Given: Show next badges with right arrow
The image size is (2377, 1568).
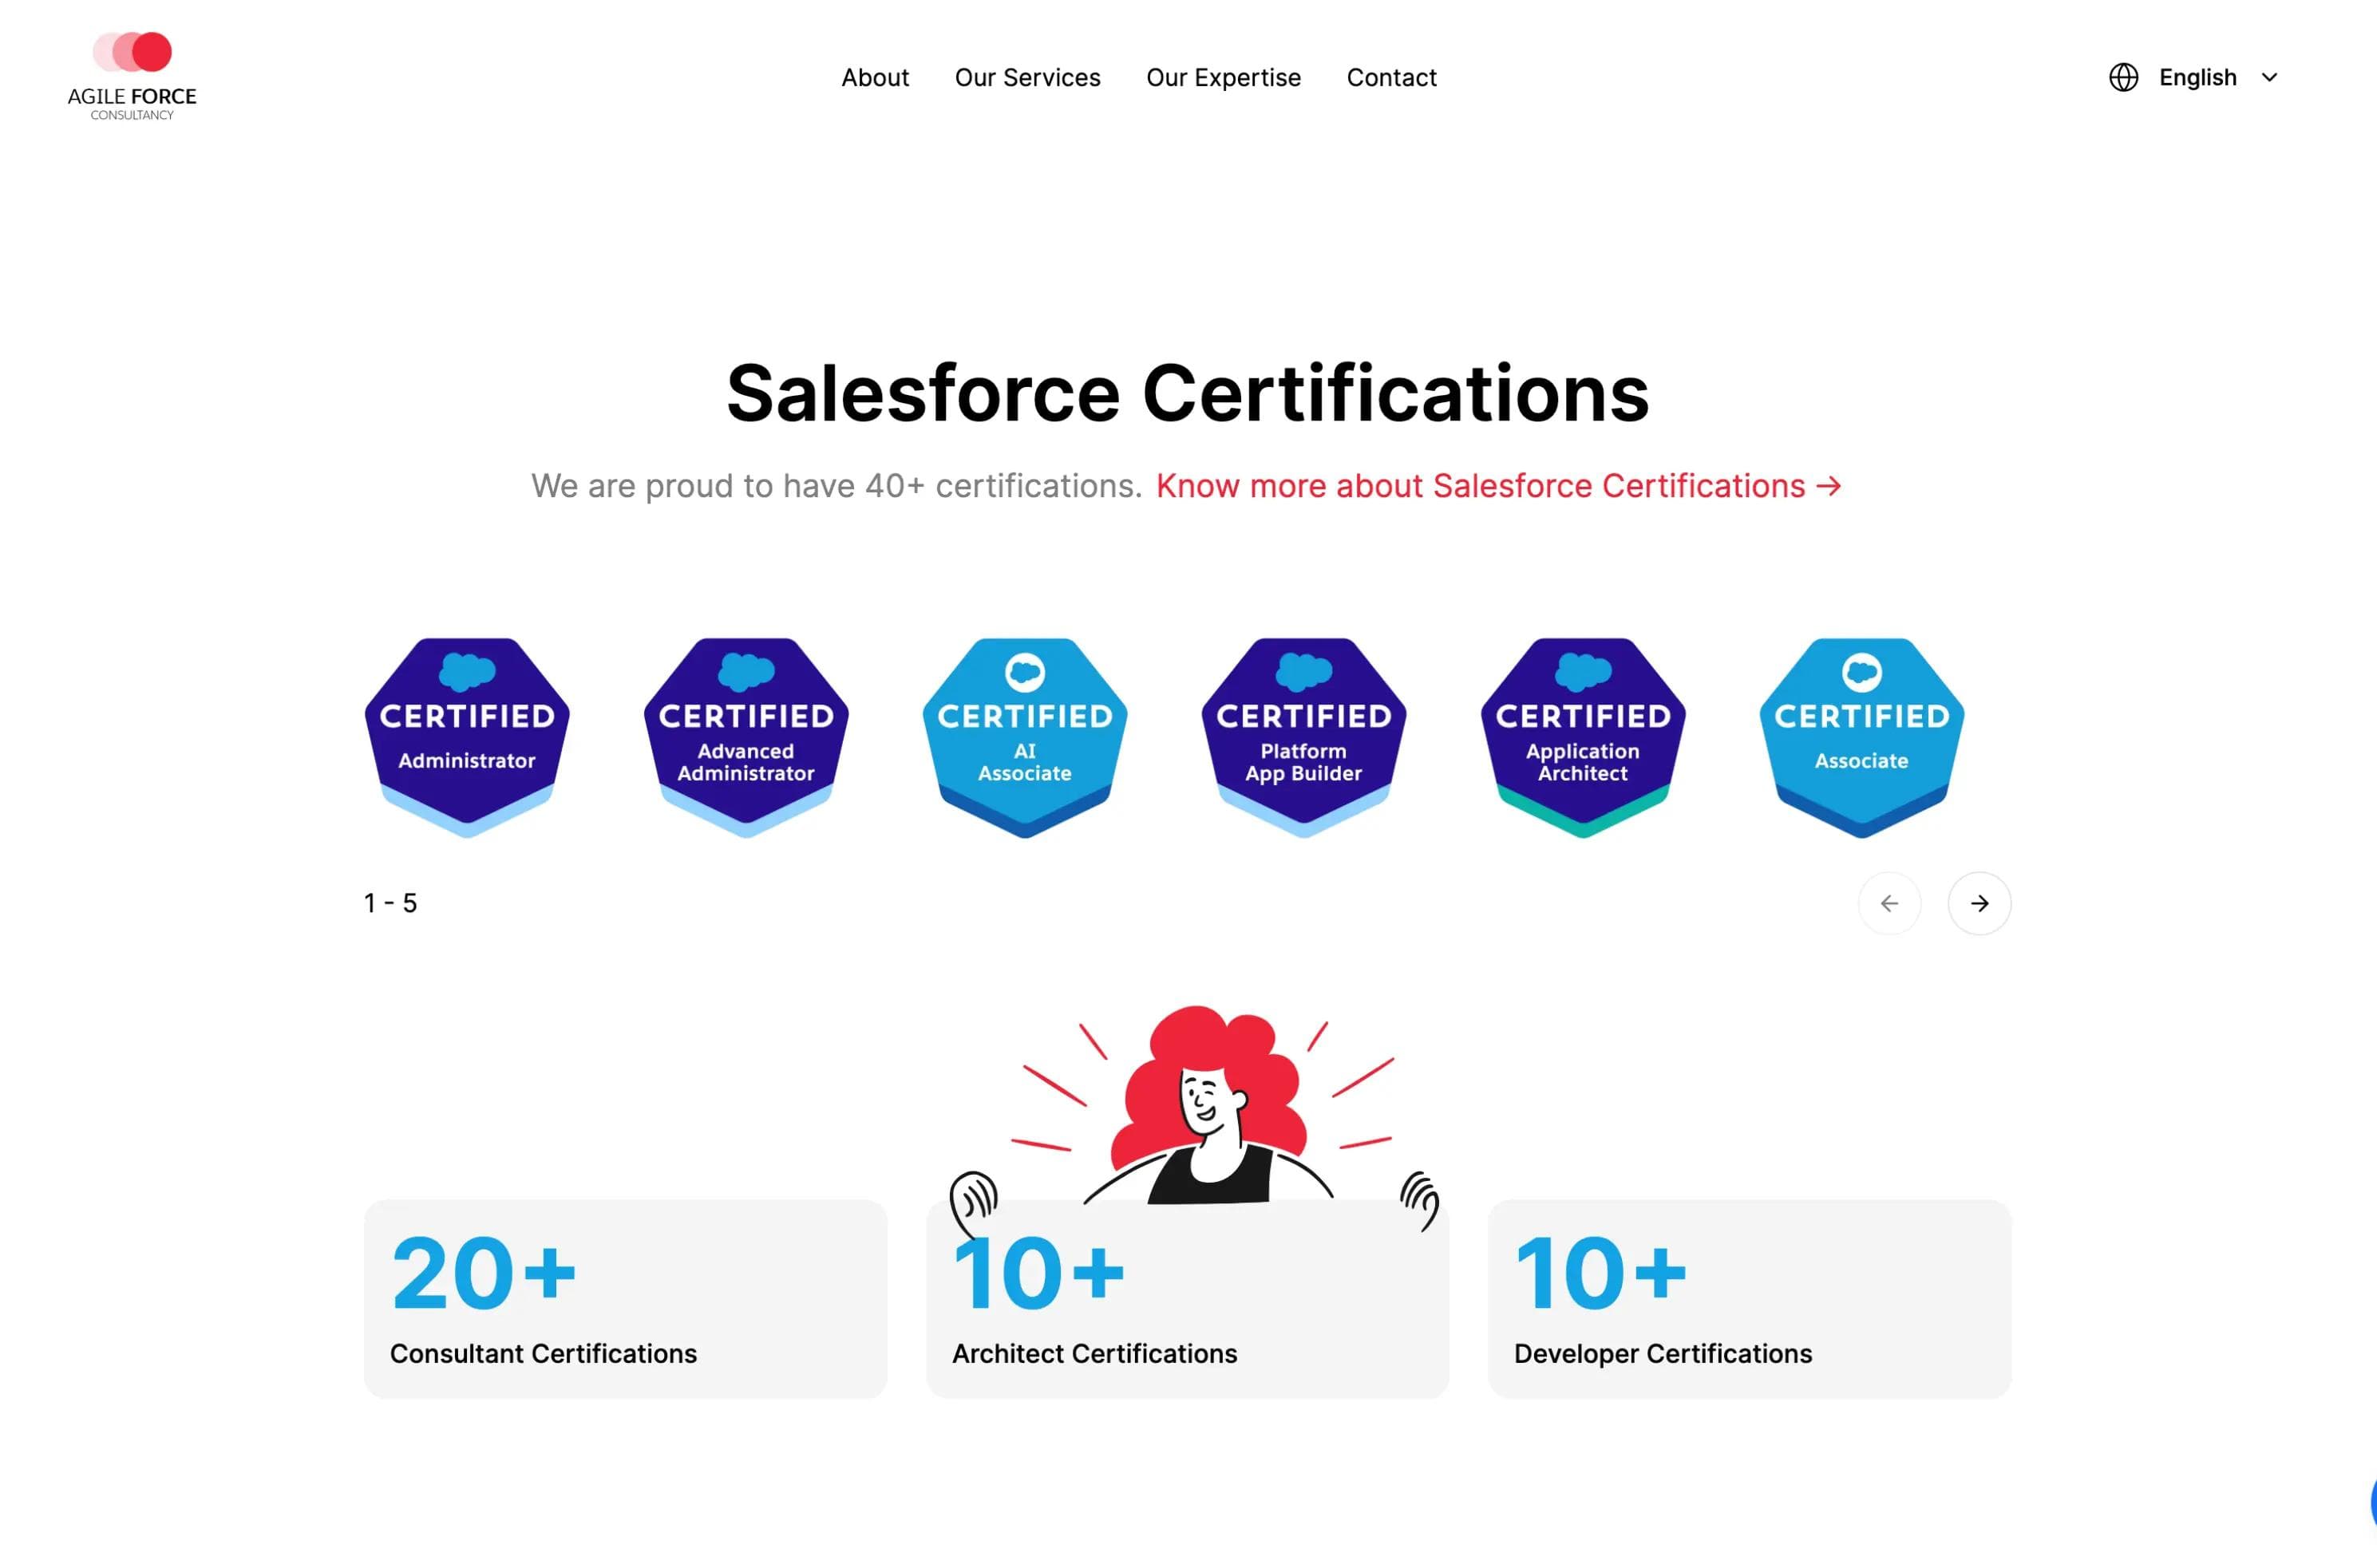Looking at the screenshot, I should [x=1979, y=903].
